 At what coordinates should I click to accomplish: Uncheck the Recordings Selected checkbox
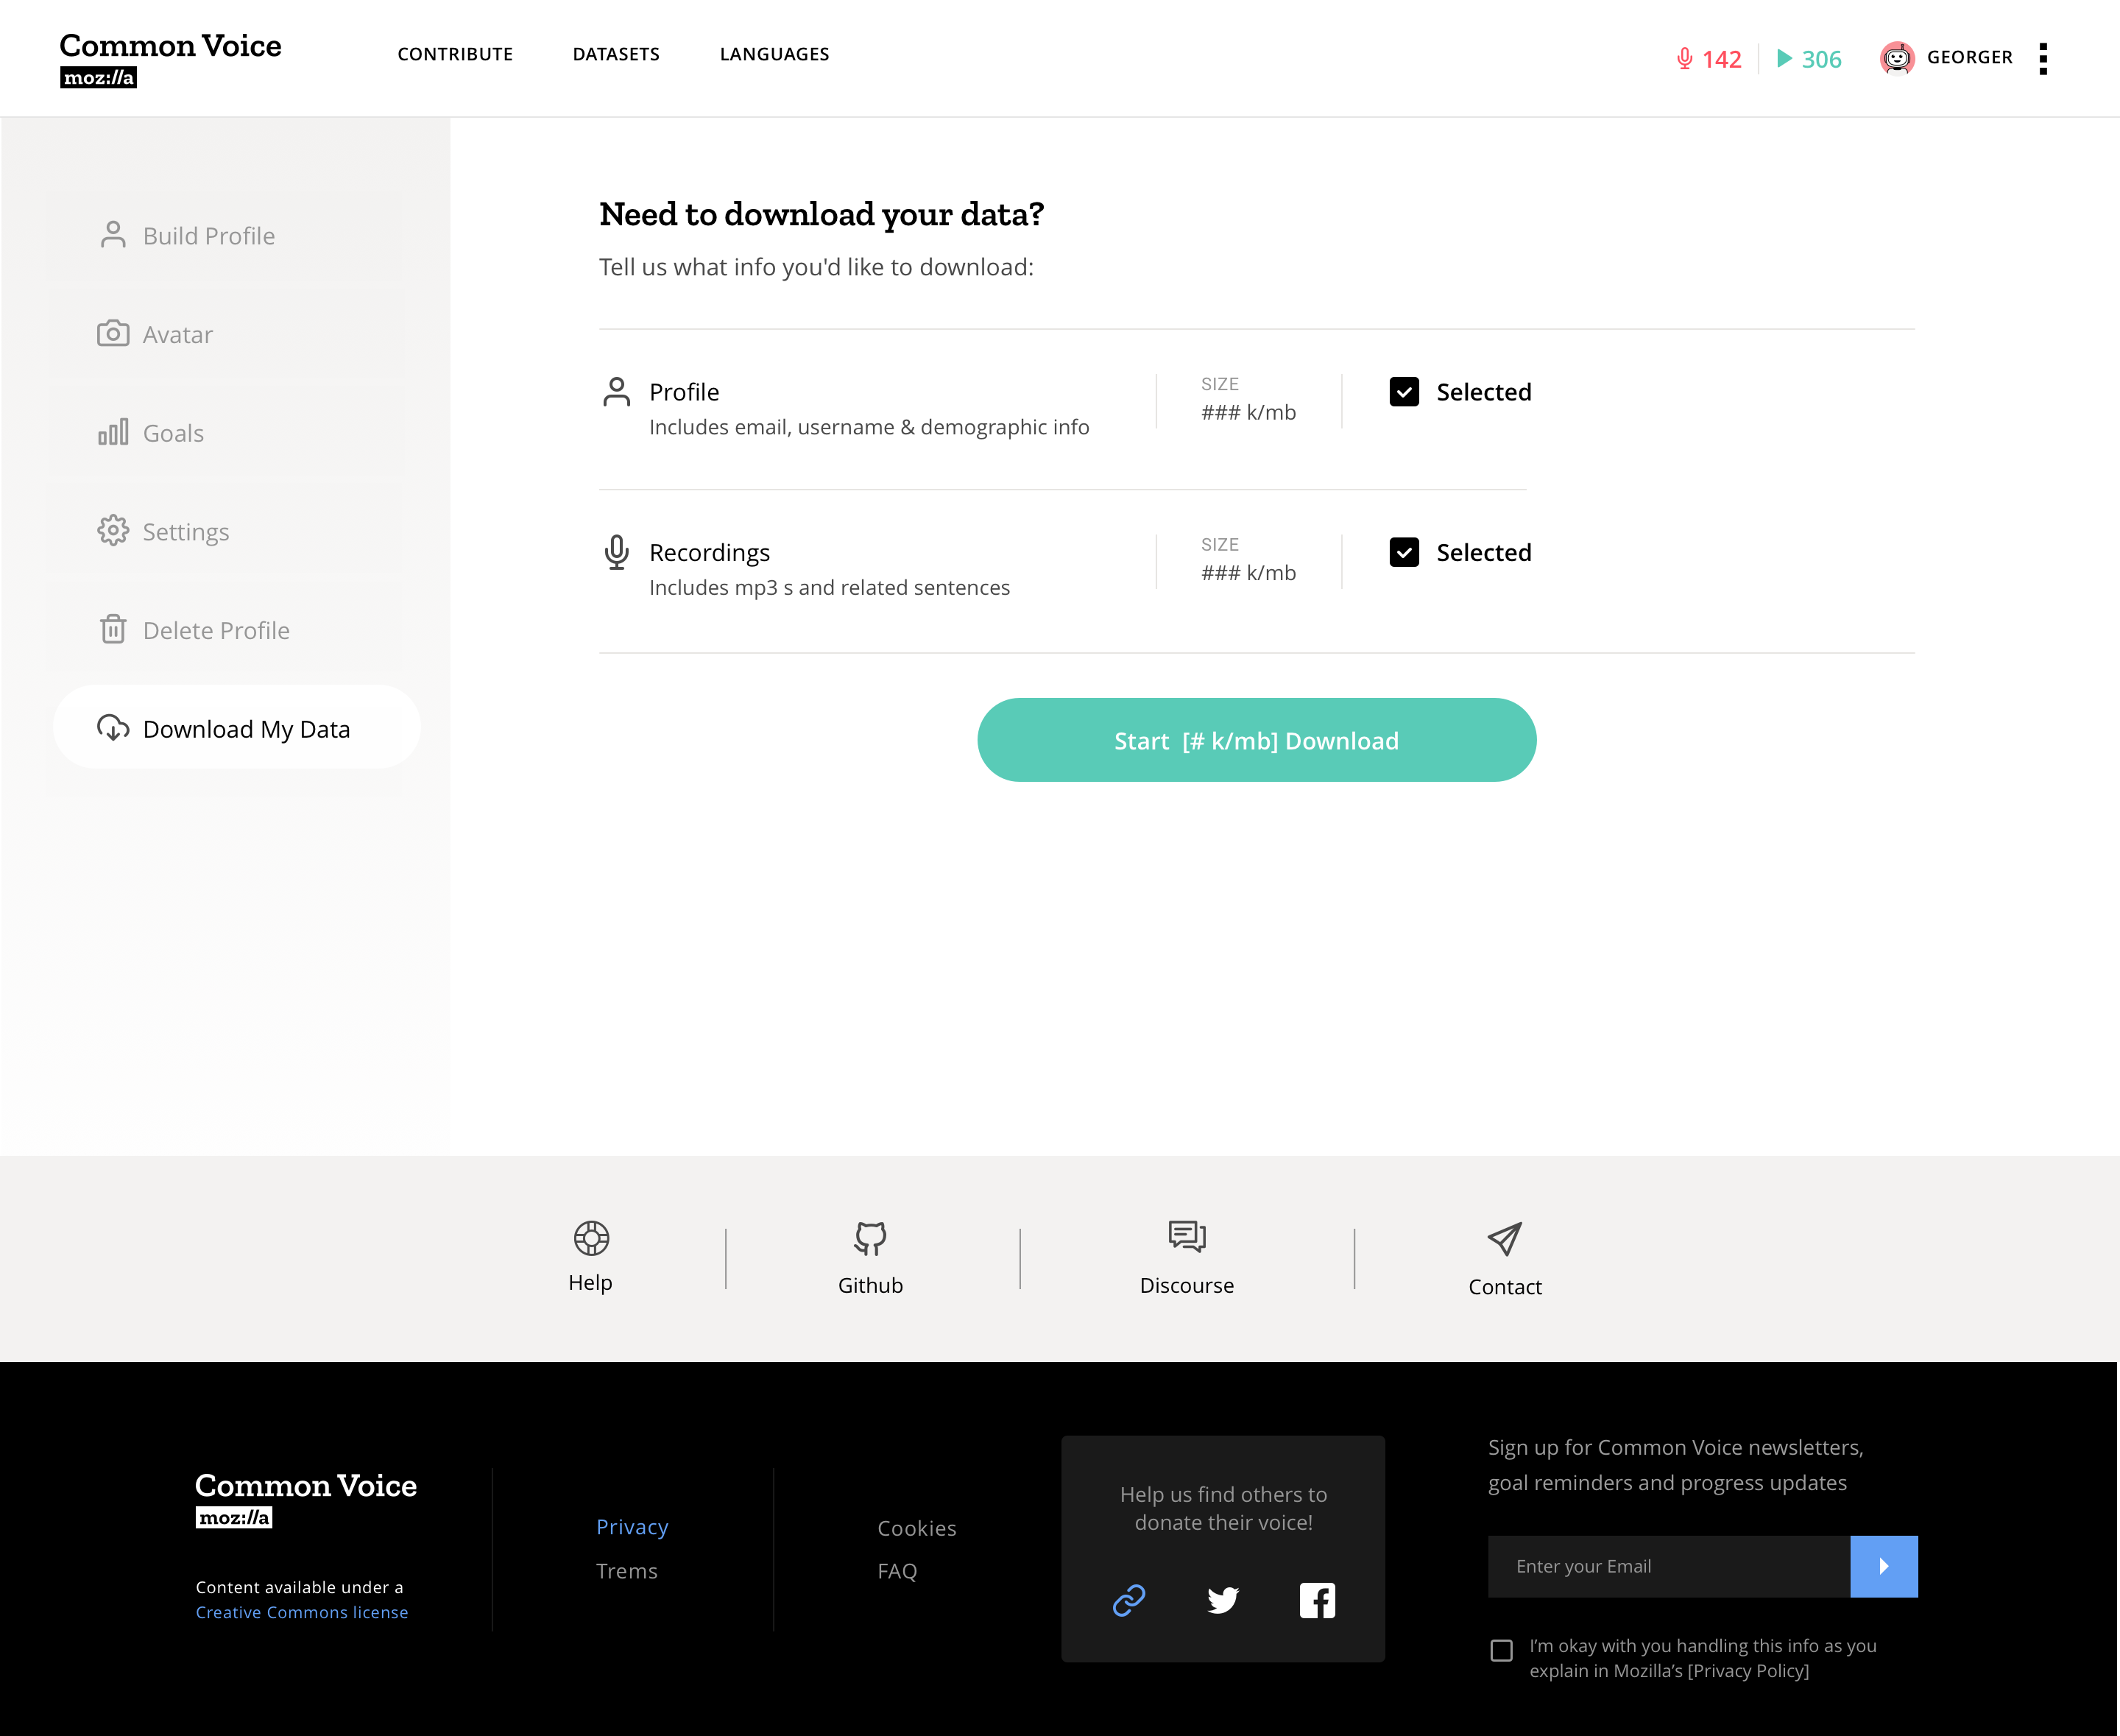pyautogui.click(x=1405, y=552)
